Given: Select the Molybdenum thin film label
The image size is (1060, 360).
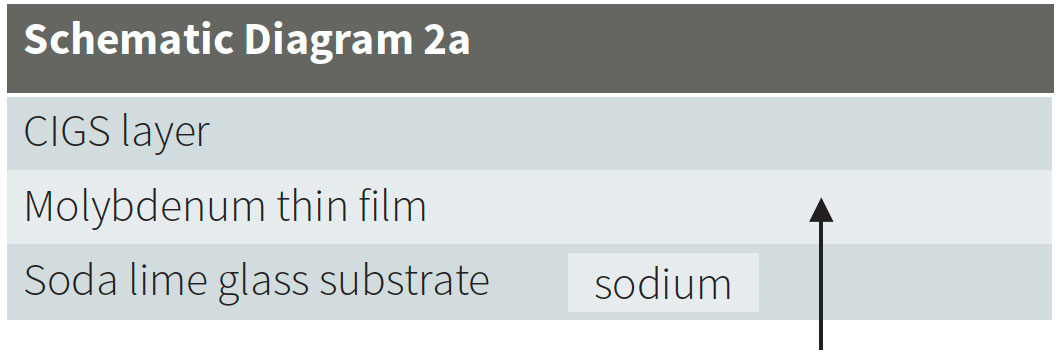Looking at the screenshot, I should click(x=225, y=206).
